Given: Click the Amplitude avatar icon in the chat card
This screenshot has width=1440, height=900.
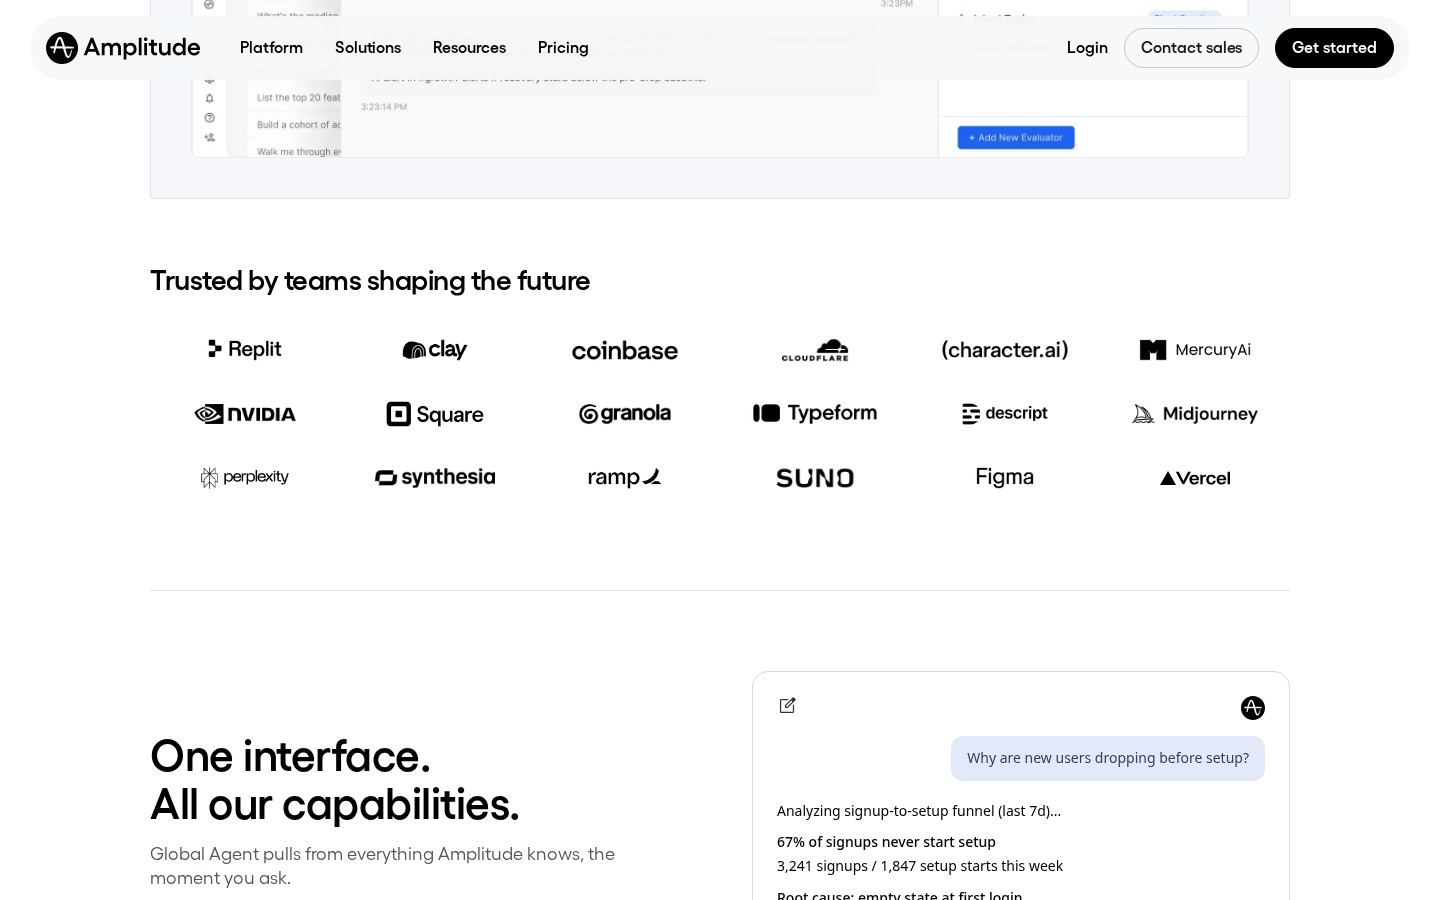Looking at the screenshot, I should (x=1253, y=708).
